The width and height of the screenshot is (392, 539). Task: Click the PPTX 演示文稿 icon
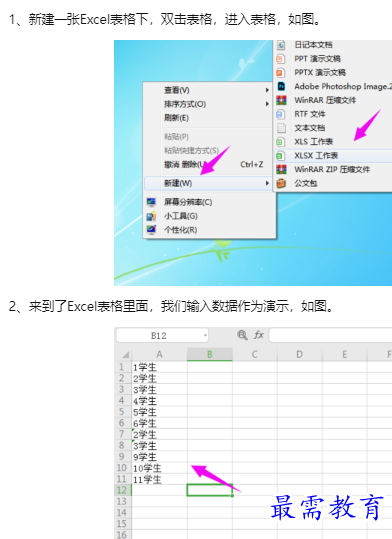281,73
